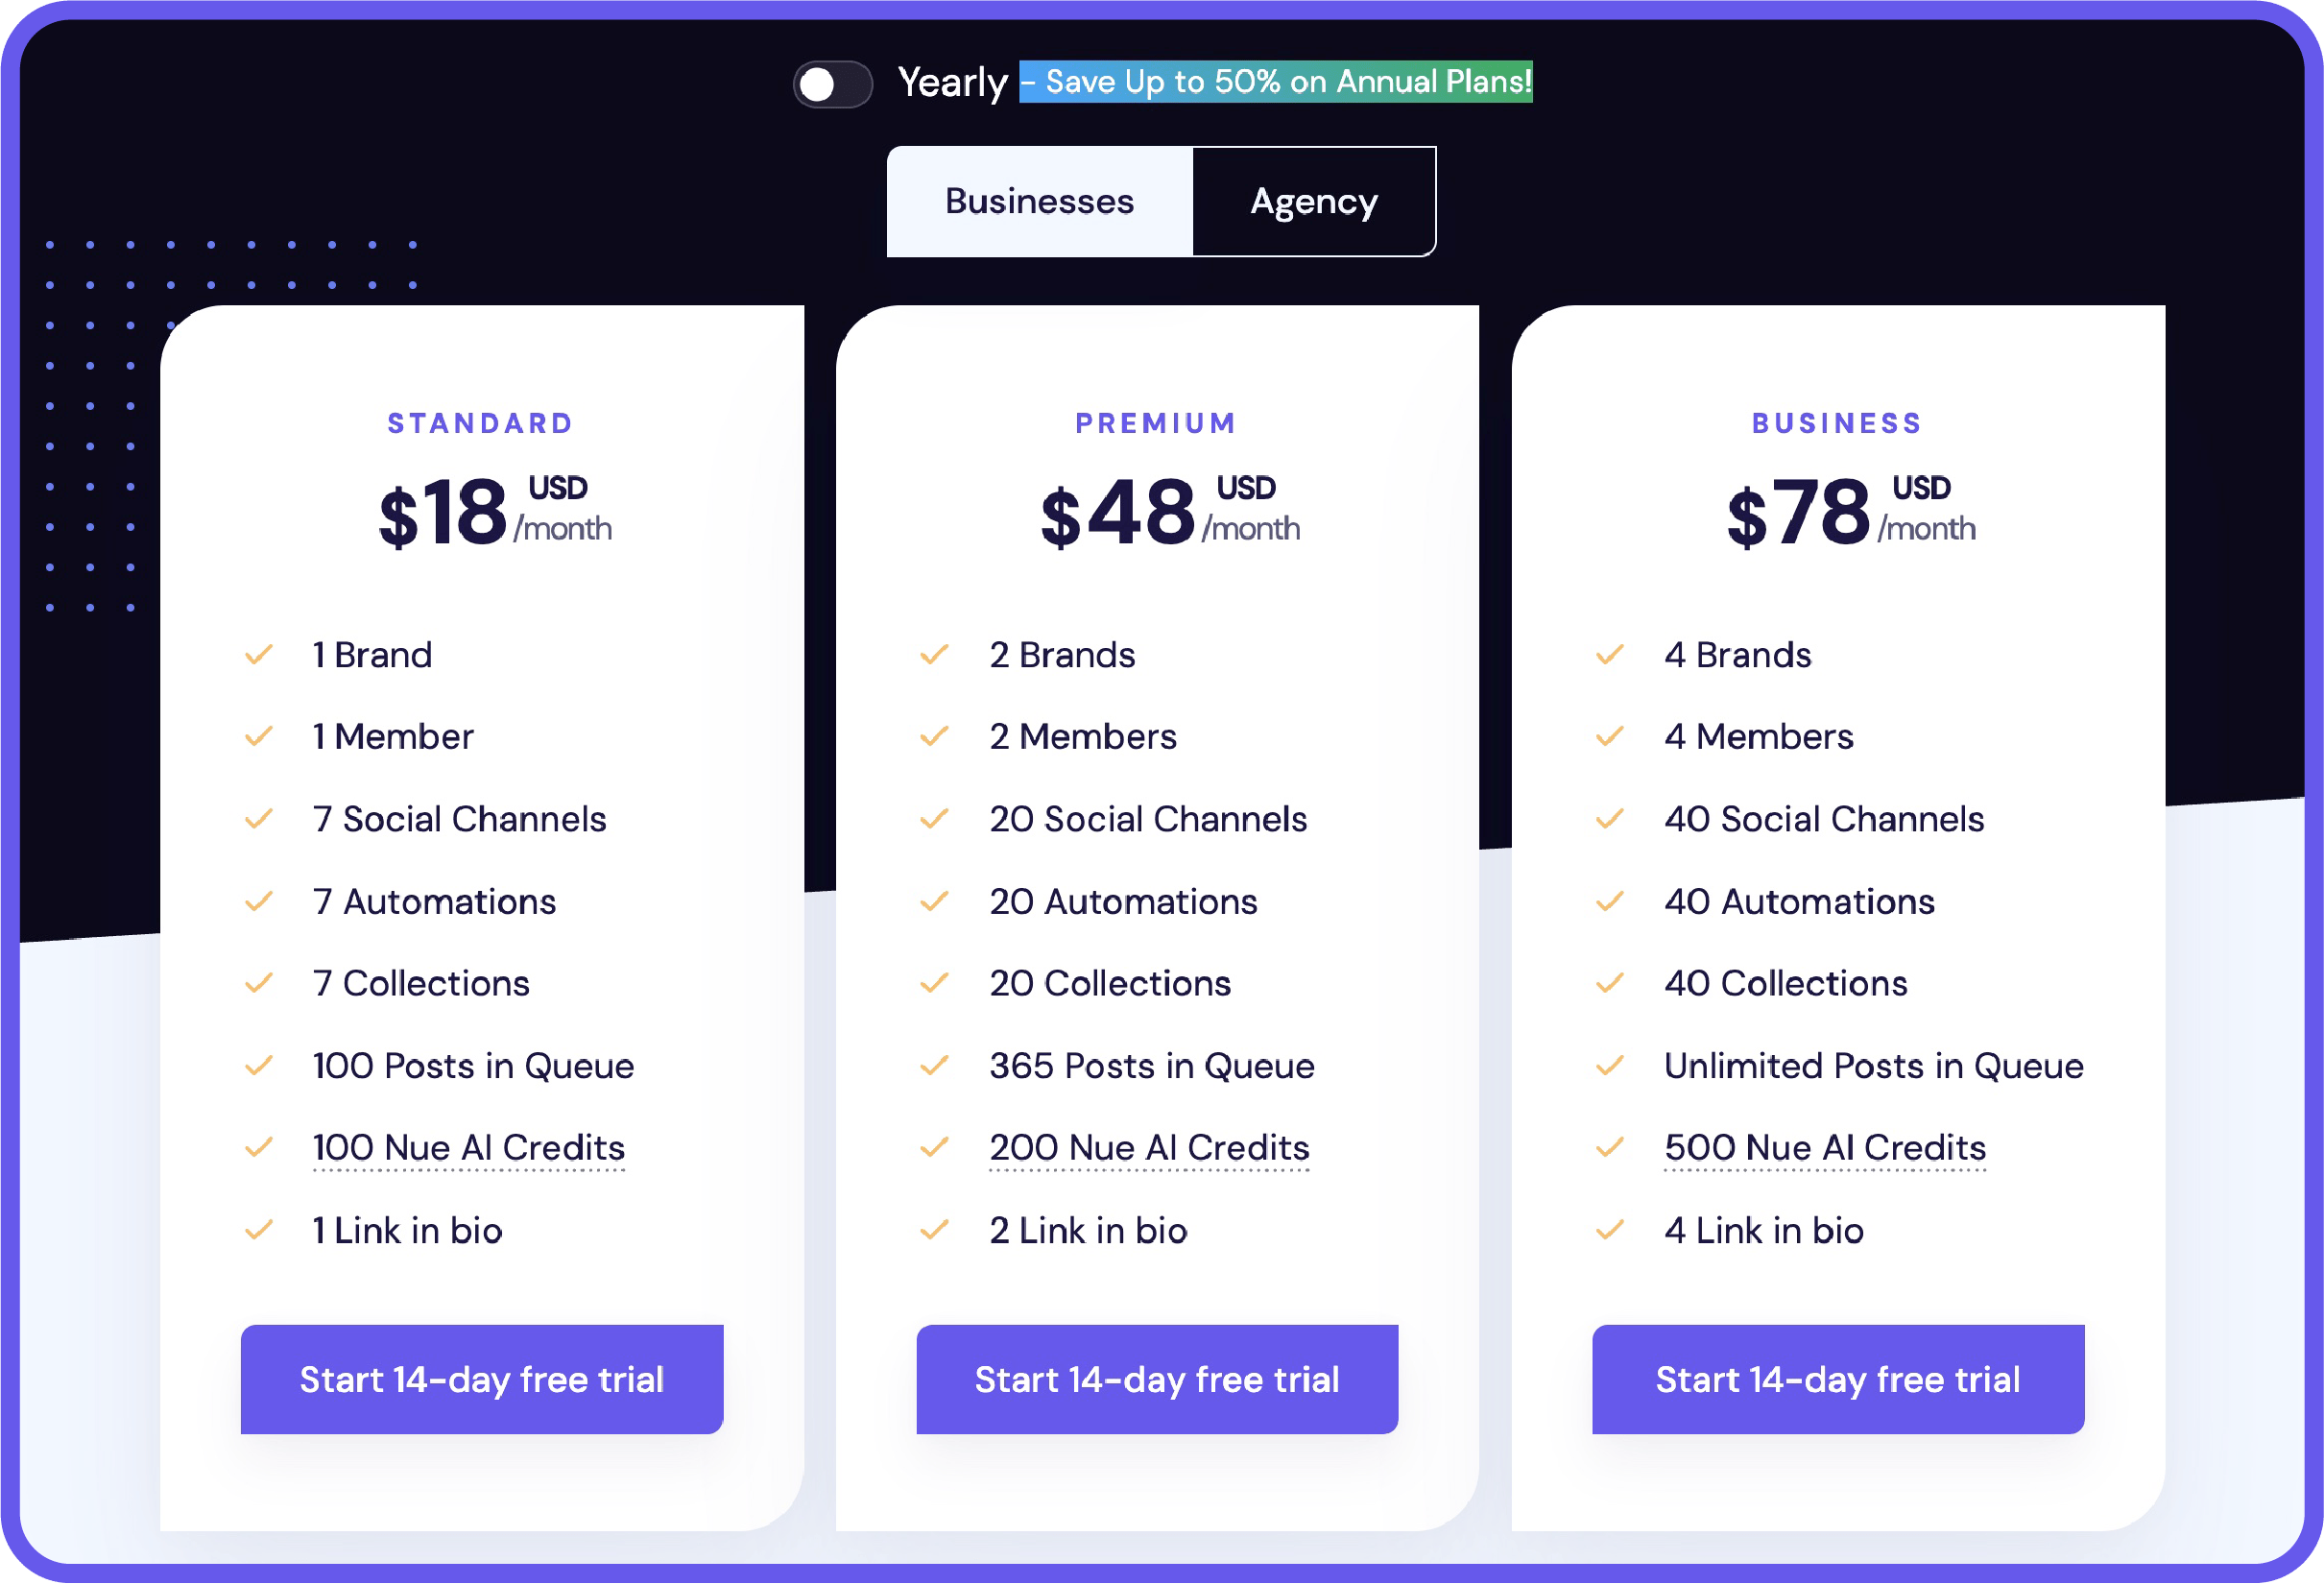This screenshot has width=2324, height=1584.
Task: Click the 200 Nue AI Credits link
Action: pos(1149,1148)
